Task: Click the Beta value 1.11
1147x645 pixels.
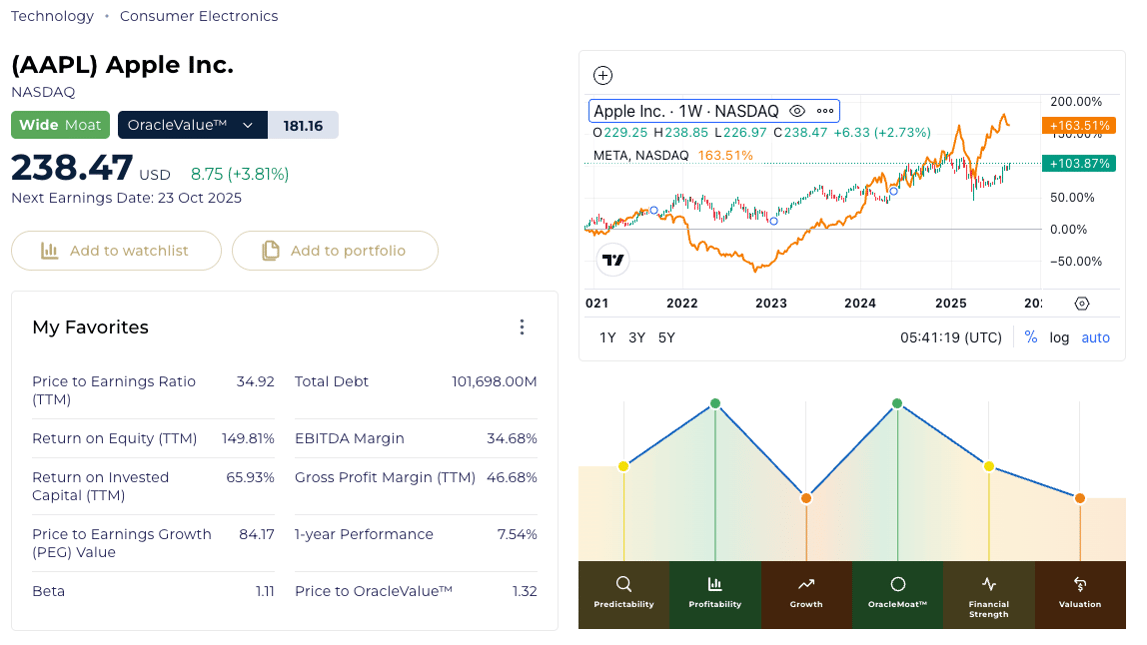Action: (265, 591)
